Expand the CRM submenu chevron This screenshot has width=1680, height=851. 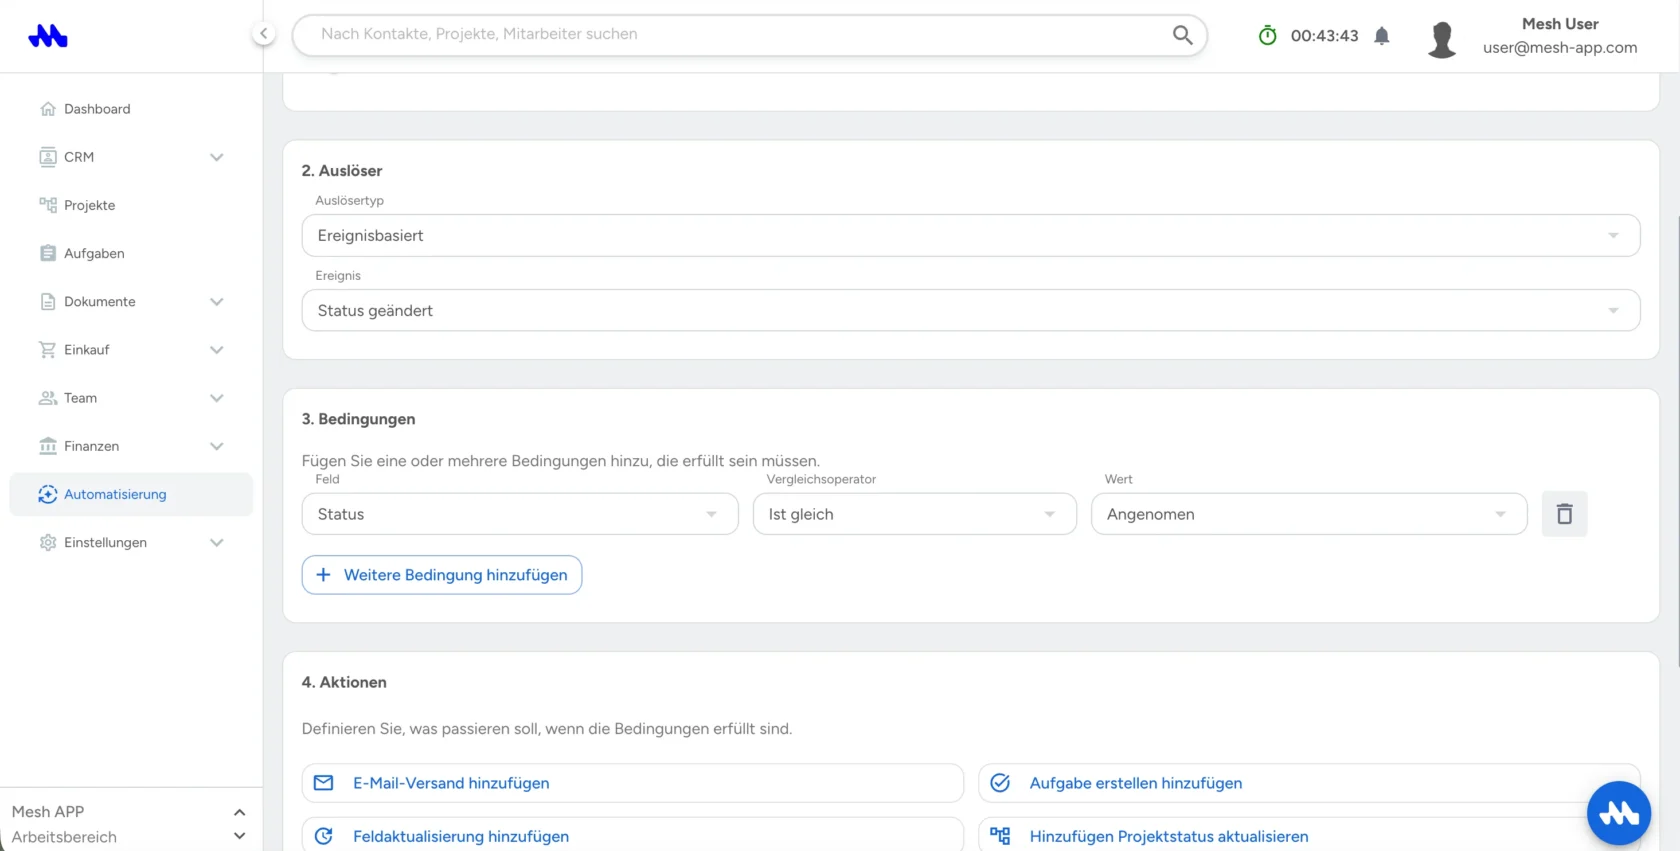217,157
